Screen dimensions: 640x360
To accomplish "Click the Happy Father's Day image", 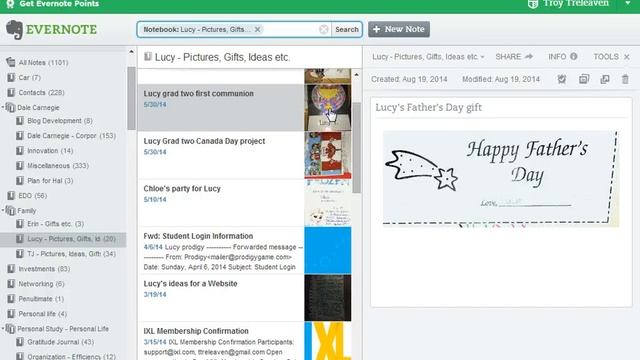I will pos(501,179).
